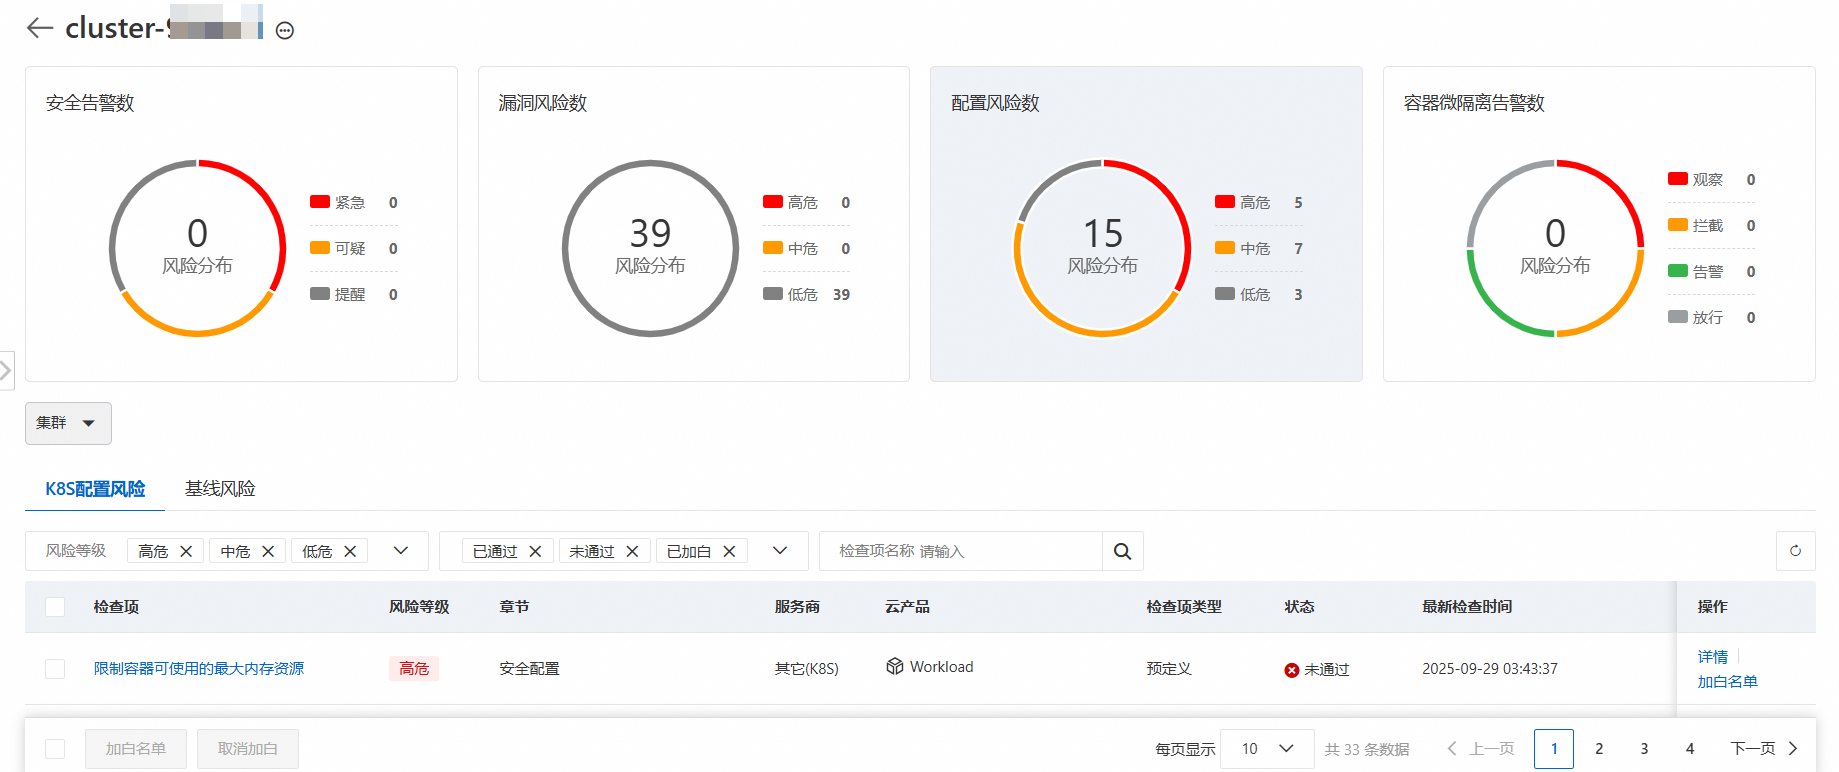Expand the status filter dropdown arrow
Screen dimensions: 1839x772
[780, 551]
